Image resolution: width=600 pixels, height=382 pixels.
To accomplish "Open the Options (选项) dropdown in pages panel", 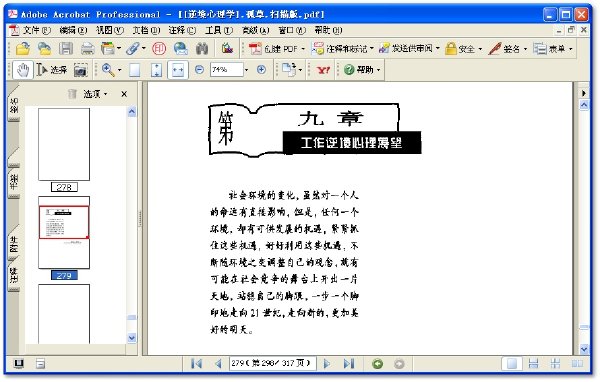I will click(95, 94).
